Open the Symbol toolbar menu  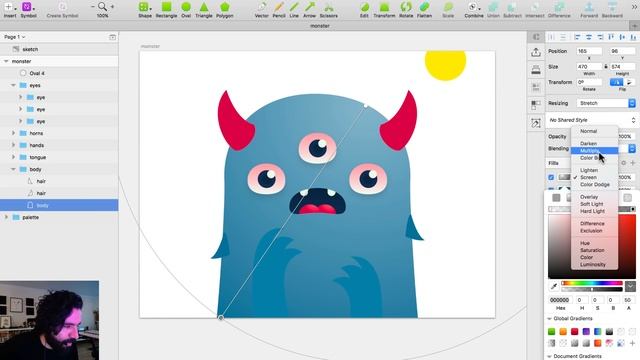(28, 10)
